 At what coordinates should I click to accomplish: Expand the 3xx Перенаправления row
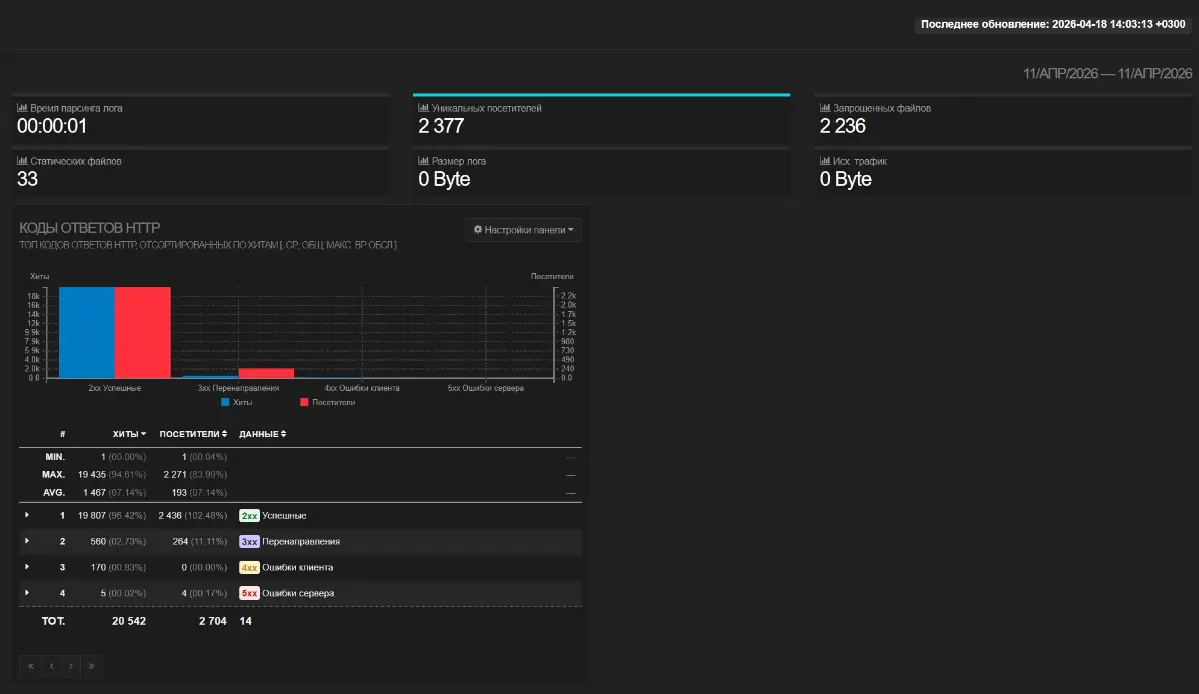click(x=27, y=541)
